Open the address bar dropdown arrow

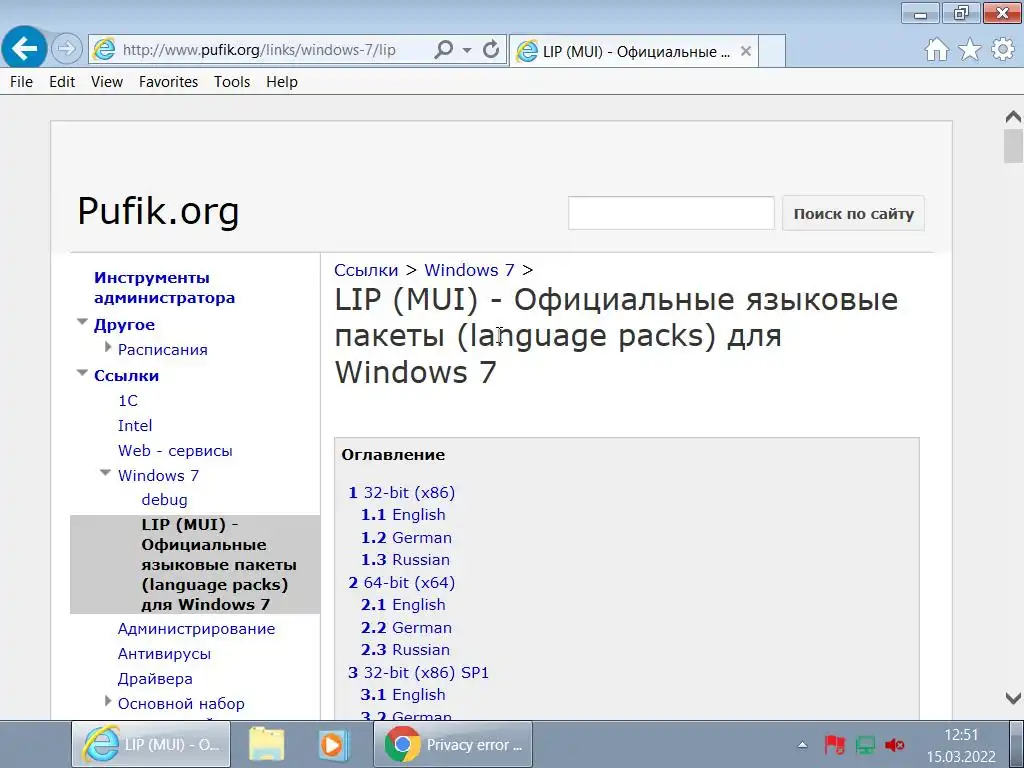[467, 50]
